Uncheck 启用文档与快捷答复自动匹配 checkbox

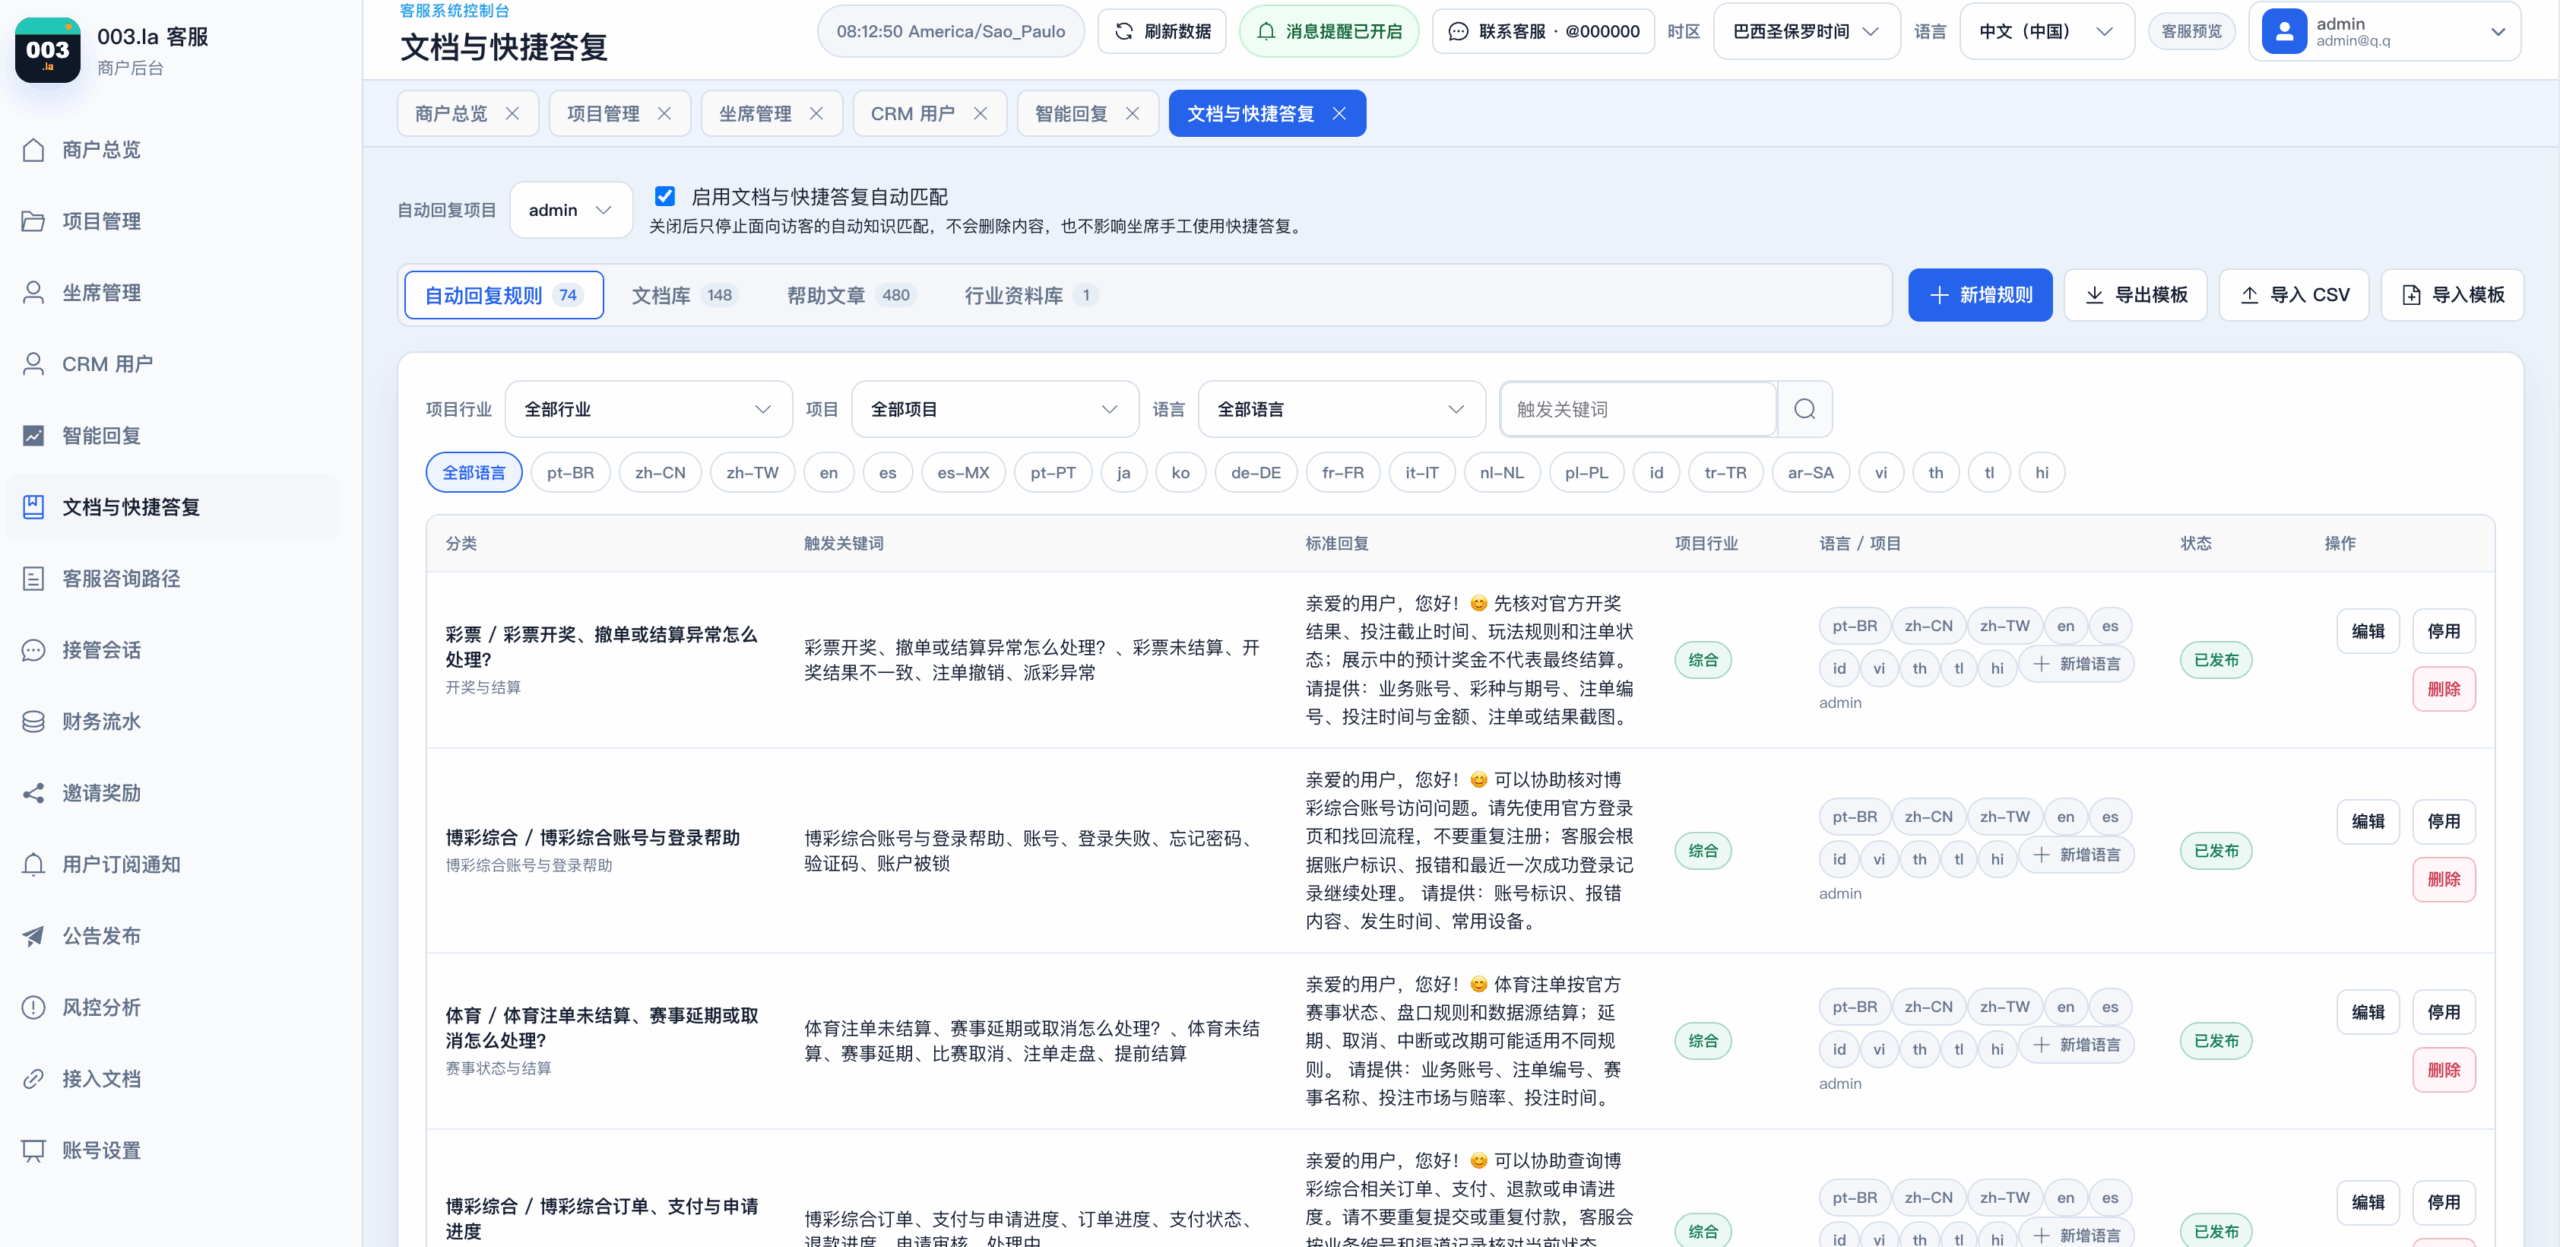coord(665,196)
